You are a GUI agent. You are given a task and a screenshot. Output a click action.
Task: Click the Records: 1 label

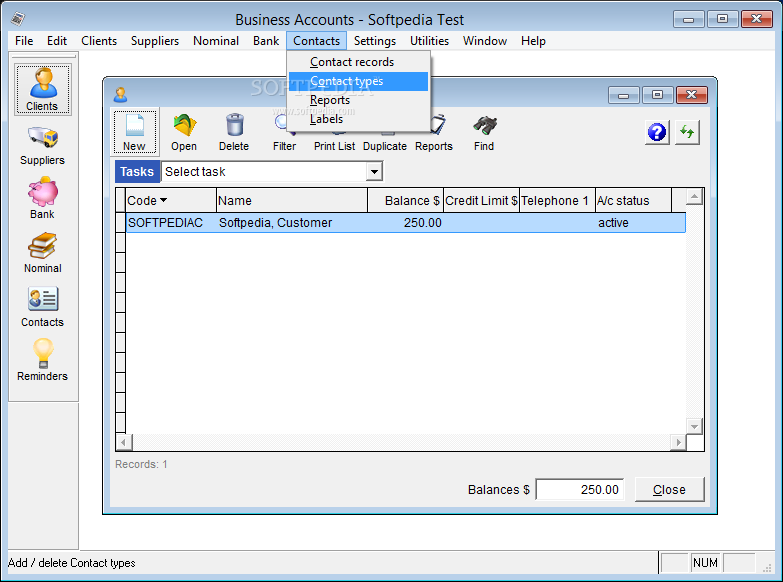point(141,464)
